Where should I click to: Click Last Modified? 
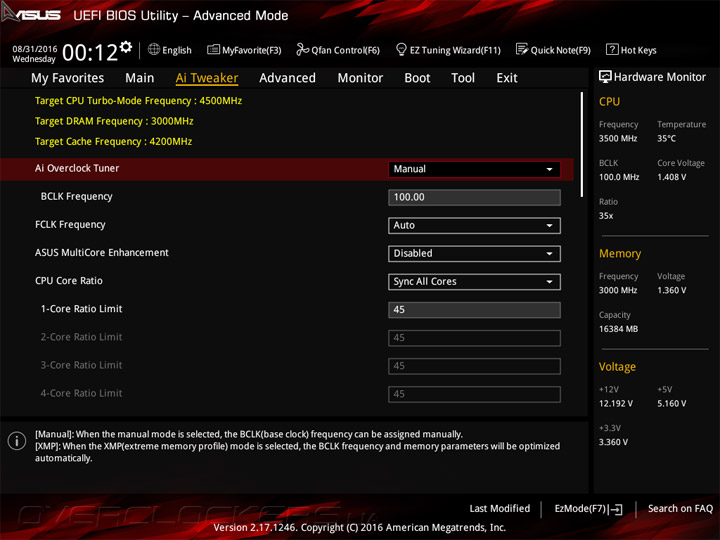tap(500, 508)
